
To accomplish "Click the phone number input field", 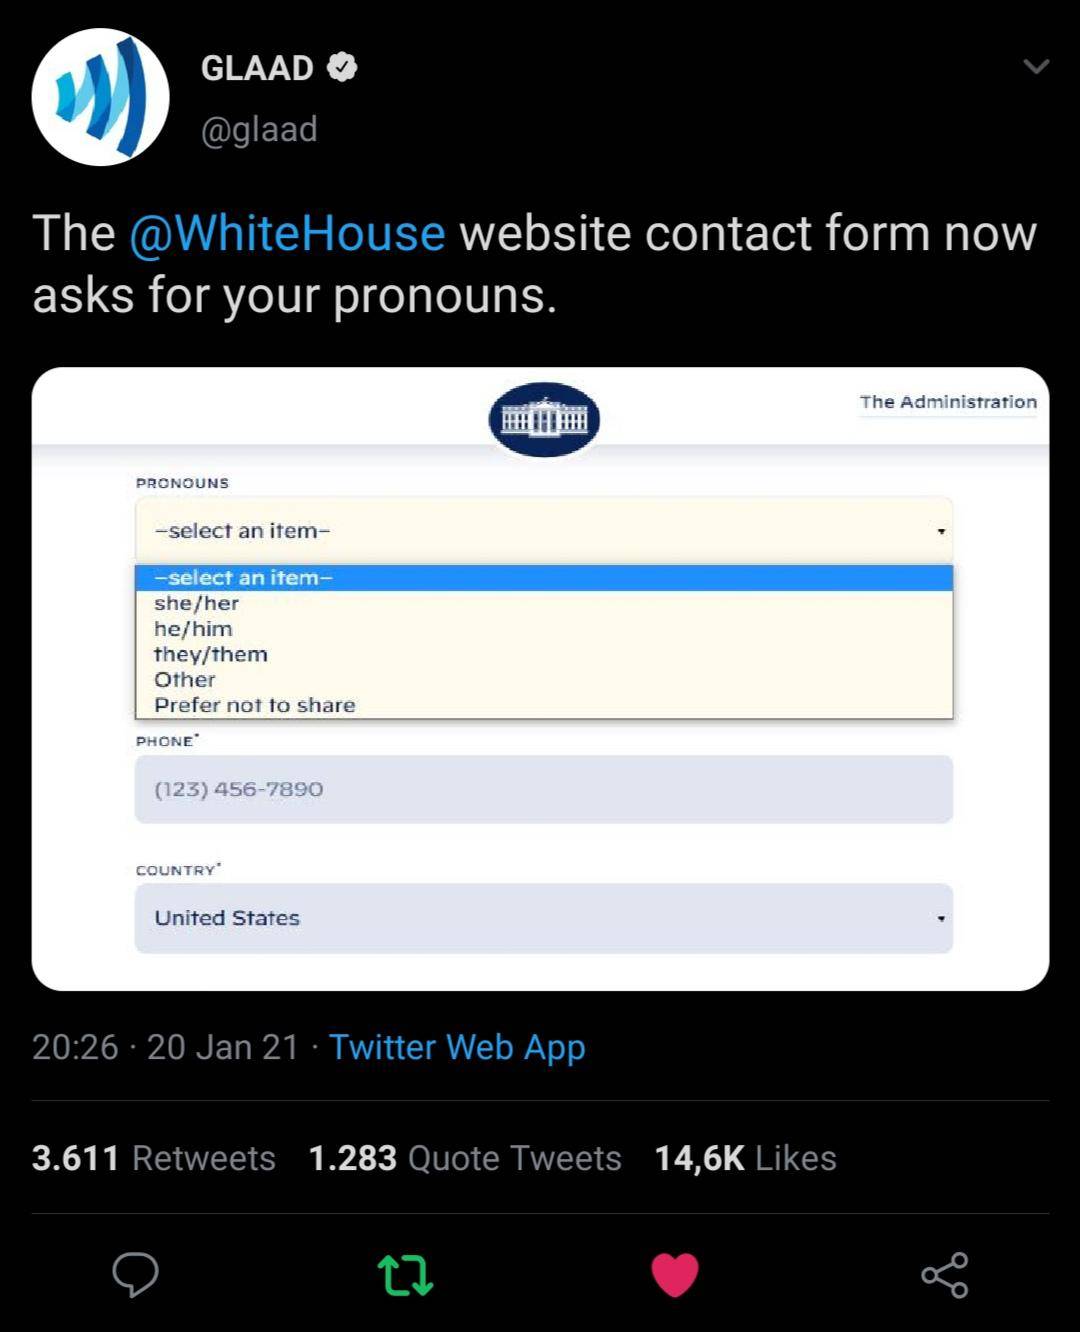I will point(544,789).
